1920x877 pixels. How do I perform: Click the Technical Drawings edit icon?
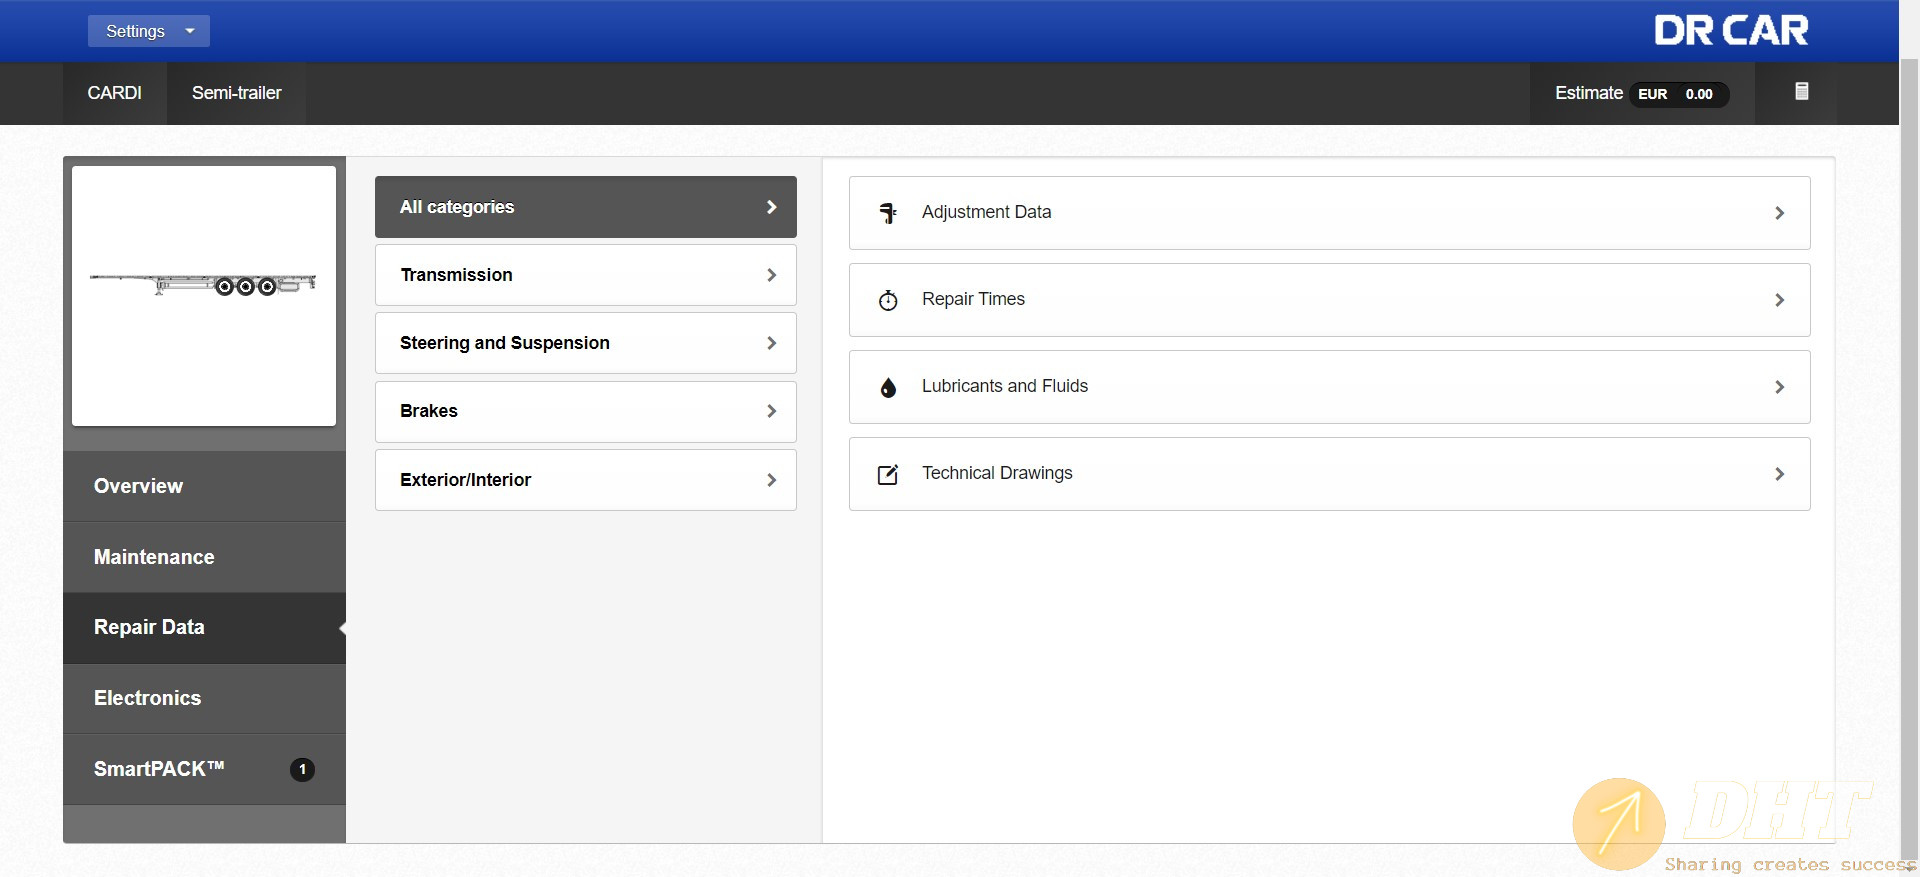coord(888,474)
